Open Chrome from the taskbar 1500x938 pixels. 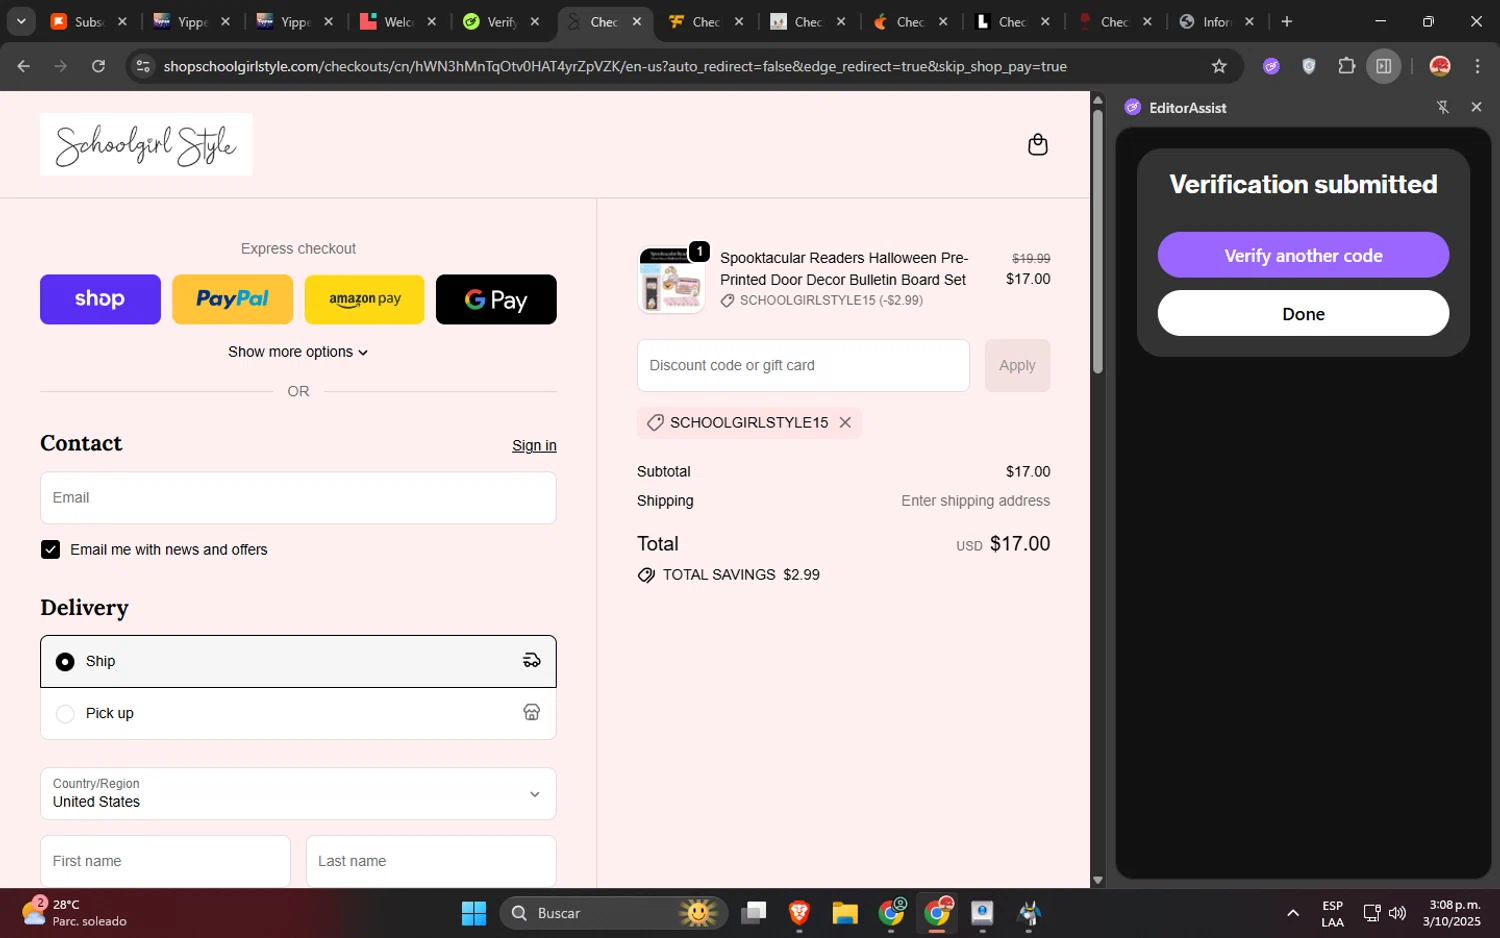click(x=937, y=913)
